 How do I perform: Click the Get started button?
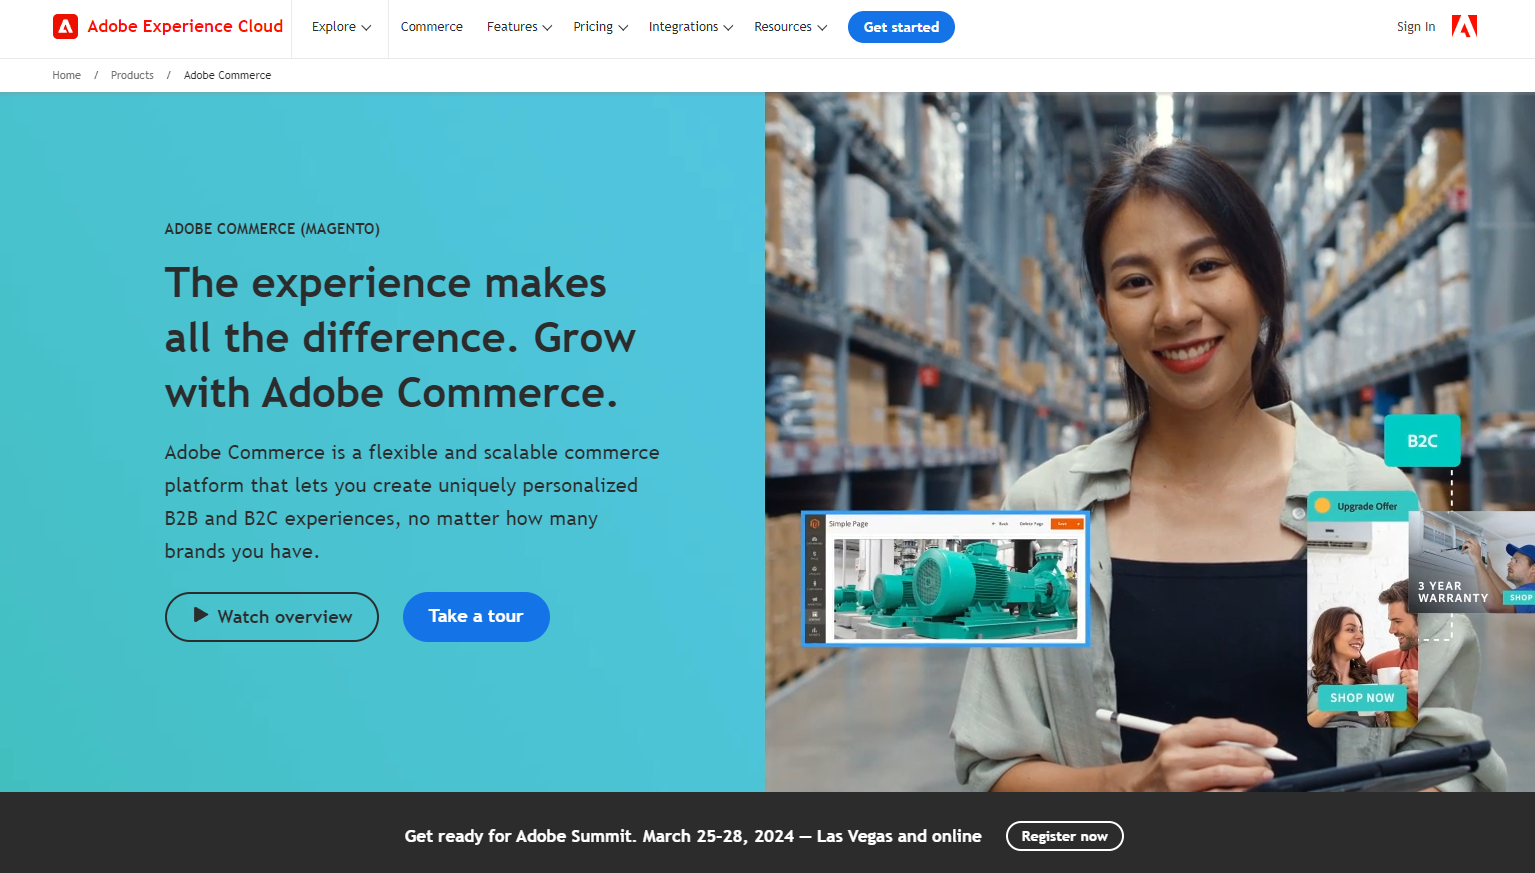901,27
